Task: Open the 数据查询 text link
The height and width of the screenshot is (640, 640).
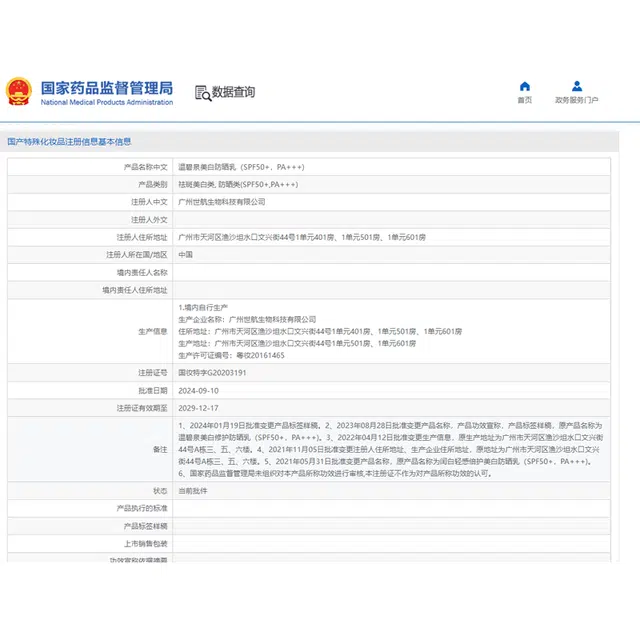Action: pyautogui.click(x=233, y=92)
